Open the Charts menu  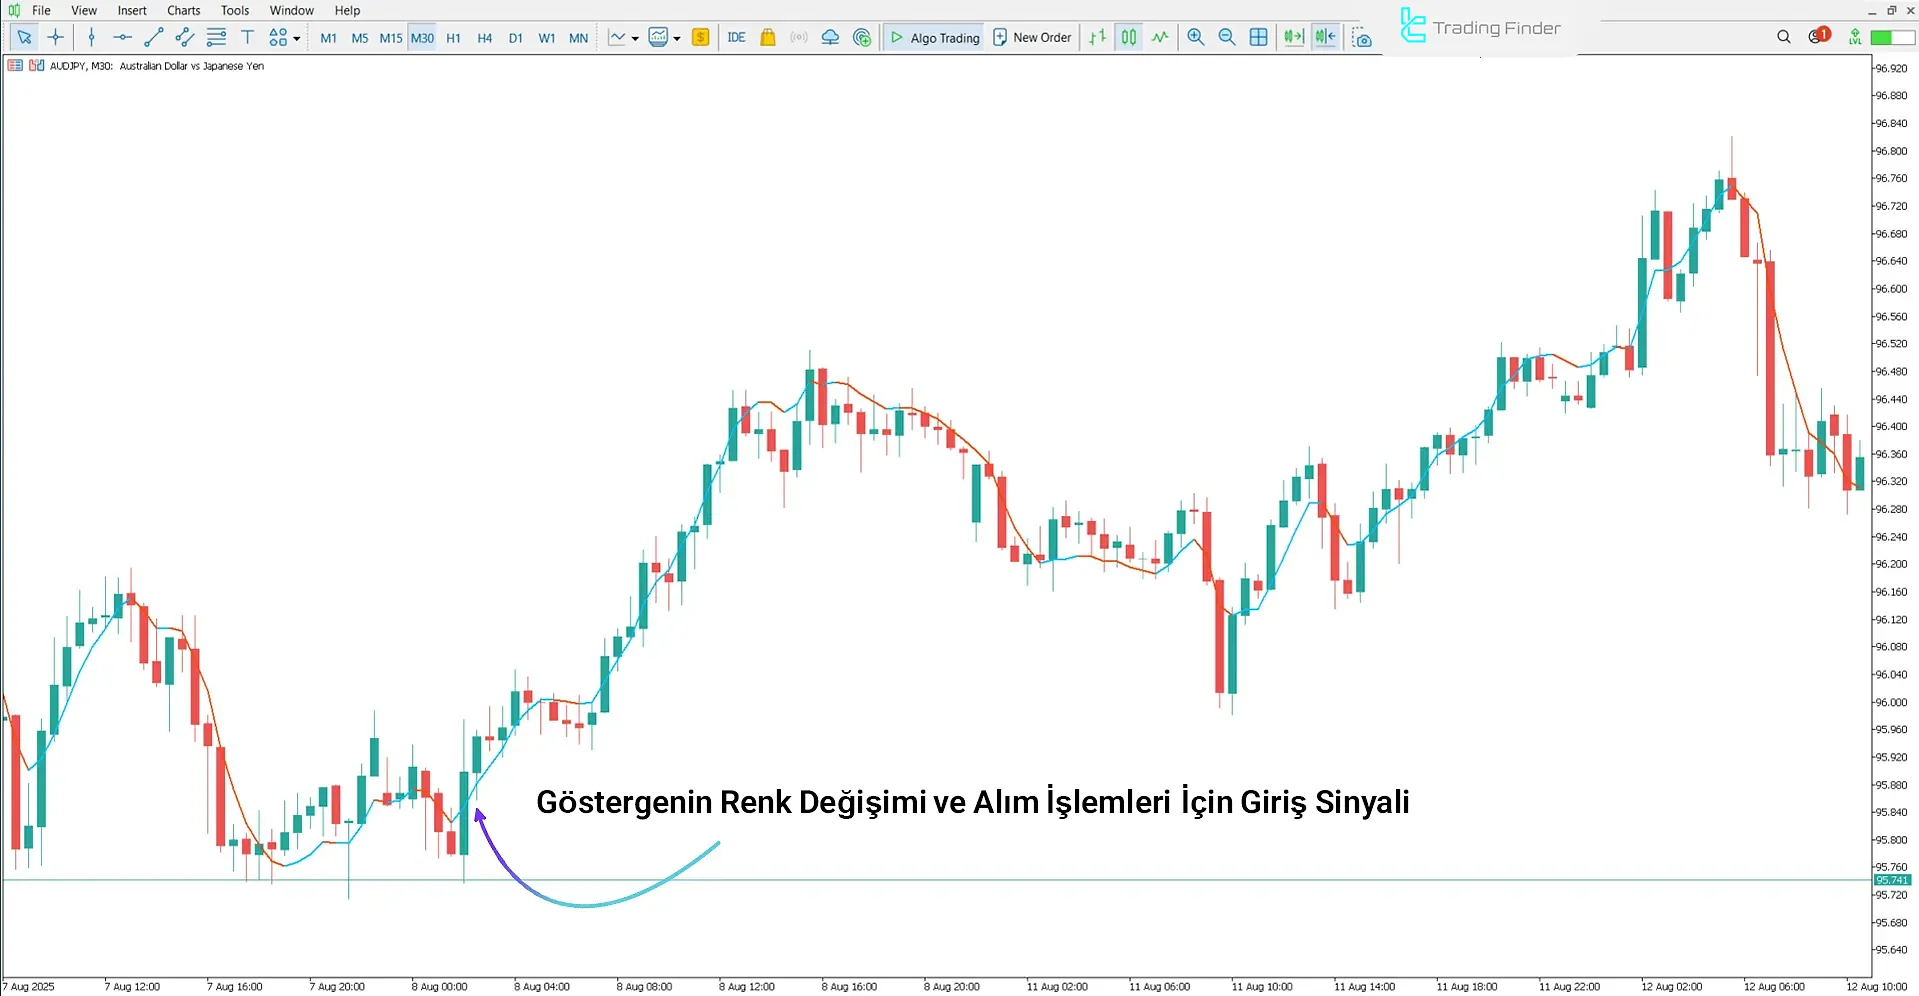coord(183,10)
